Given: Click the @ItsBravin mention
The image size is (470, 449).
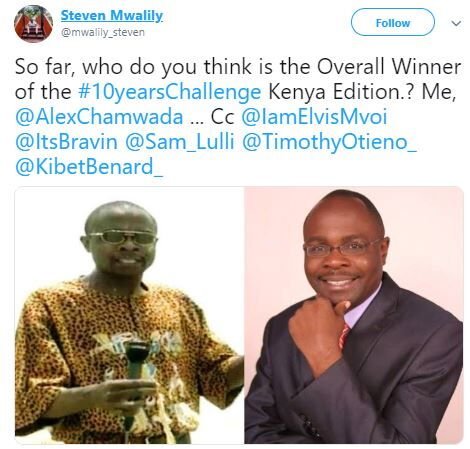Looking at the screenshot, I should 66,142.
